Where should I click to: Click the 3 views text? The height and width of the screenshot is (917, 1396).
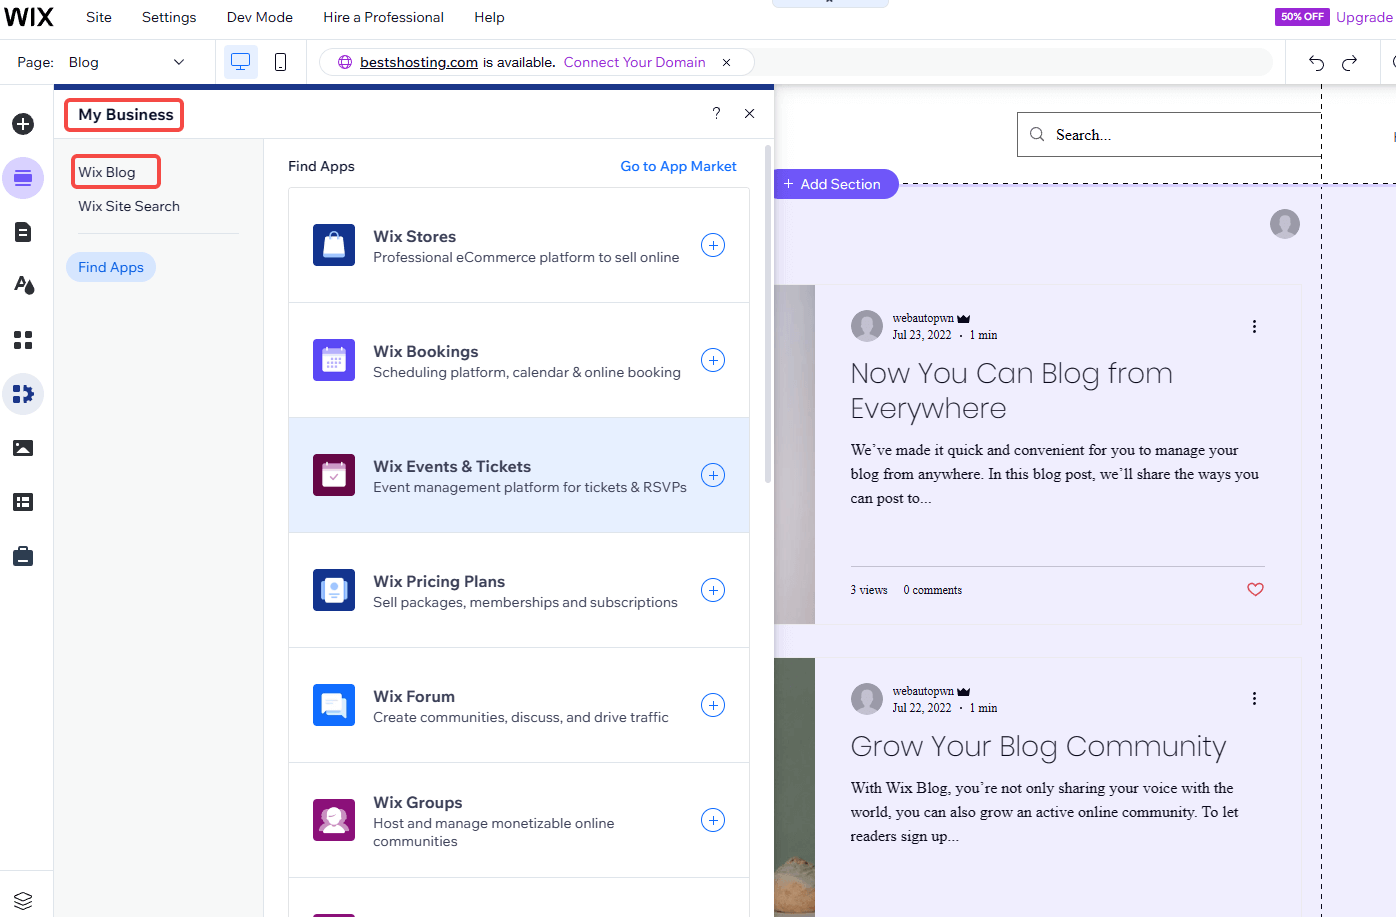point(869,590)
